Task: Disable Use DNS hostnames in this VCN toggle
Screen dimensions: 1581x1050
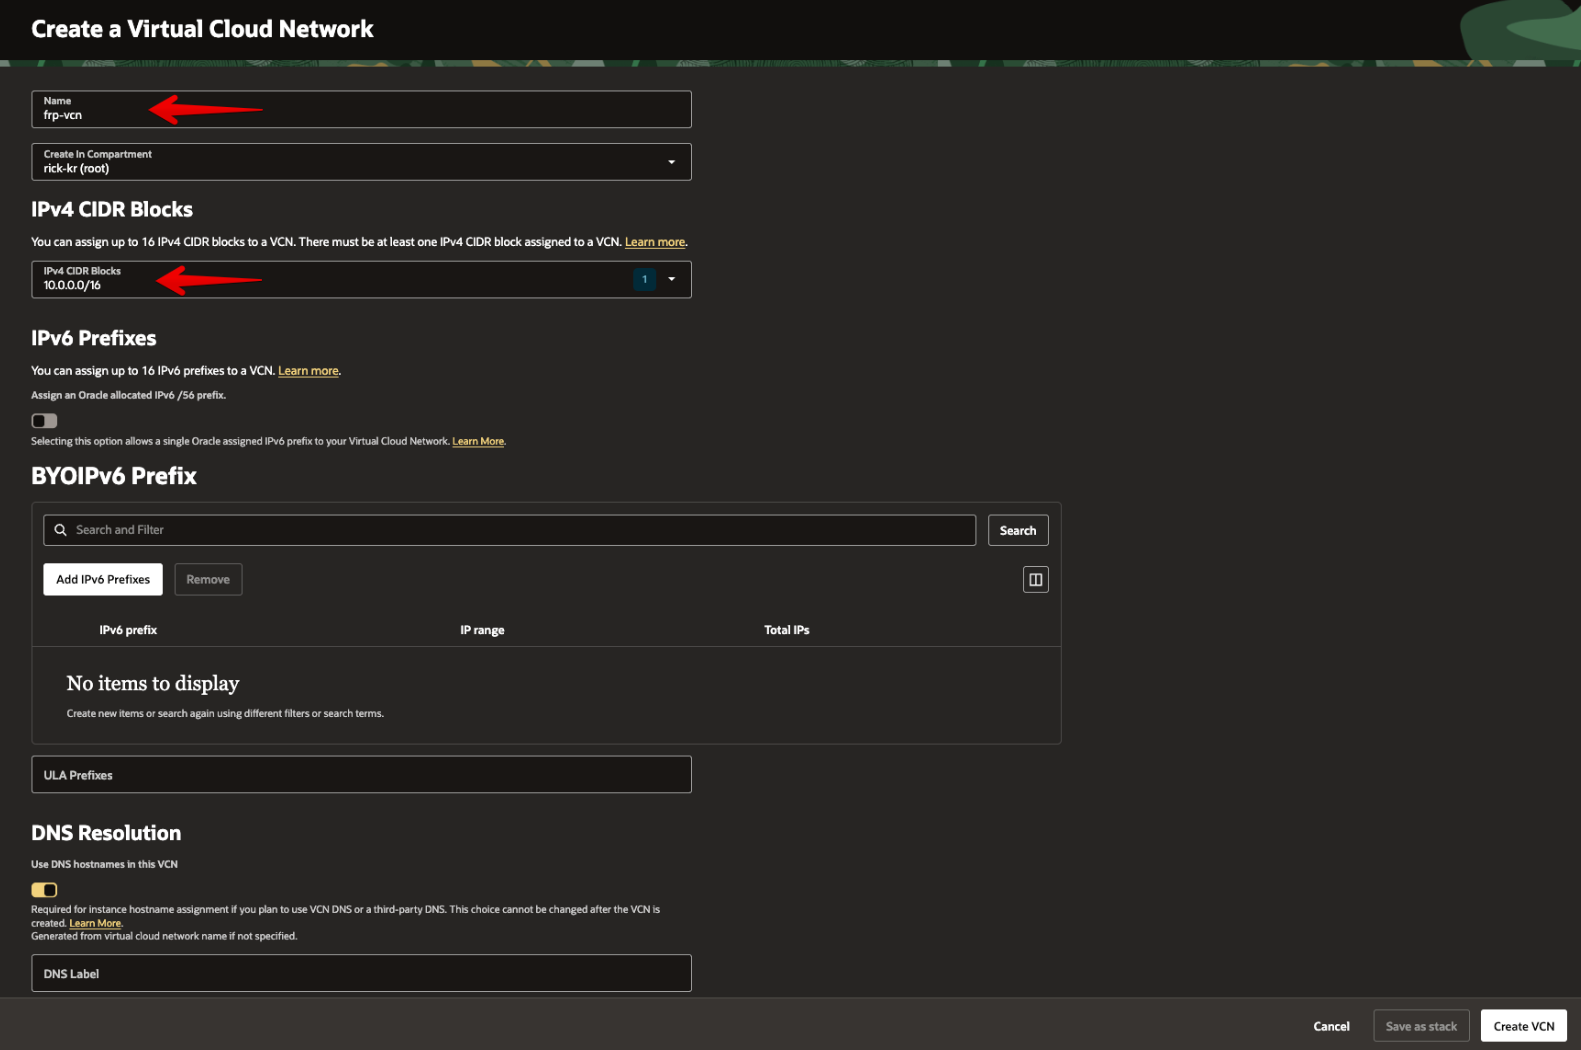Action: click(x=44, y=890)
